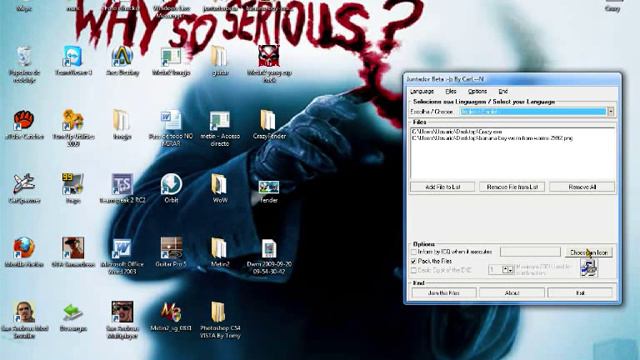This screenshot has height=360, width=640.
Task: Open the red skull desktop icon
Action: point(269,56)
